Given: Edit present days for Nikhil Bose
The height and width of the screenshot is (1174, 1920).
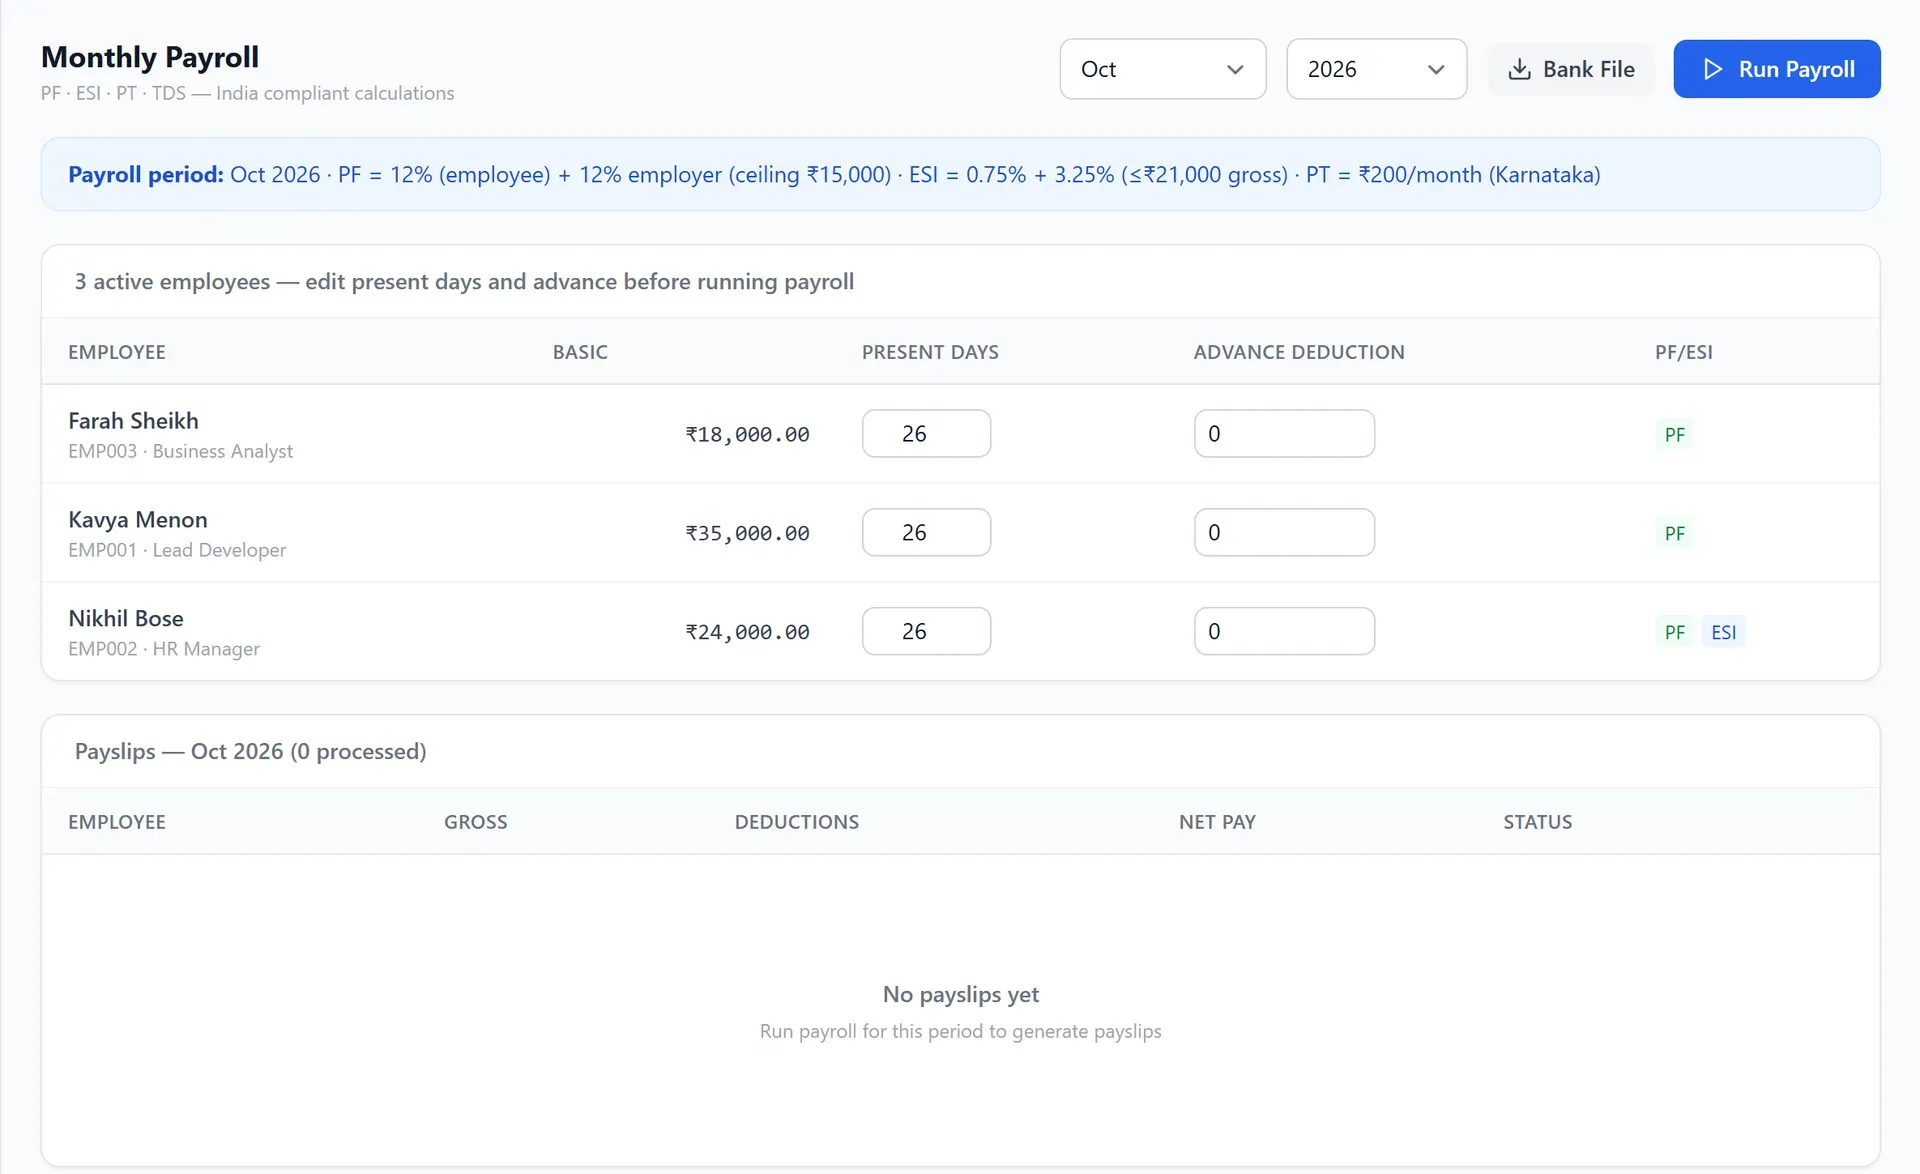Looking at the screenshot, I should [x=926, y=631].
